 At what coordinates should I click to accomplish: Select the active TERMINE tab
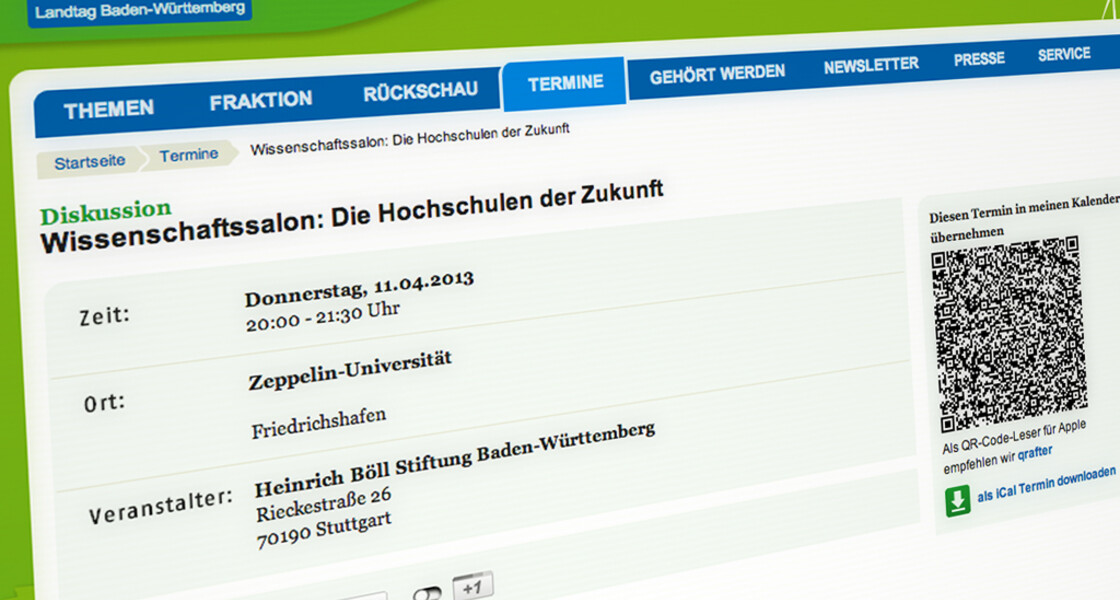pyautogui.click(x=565, y=83)
